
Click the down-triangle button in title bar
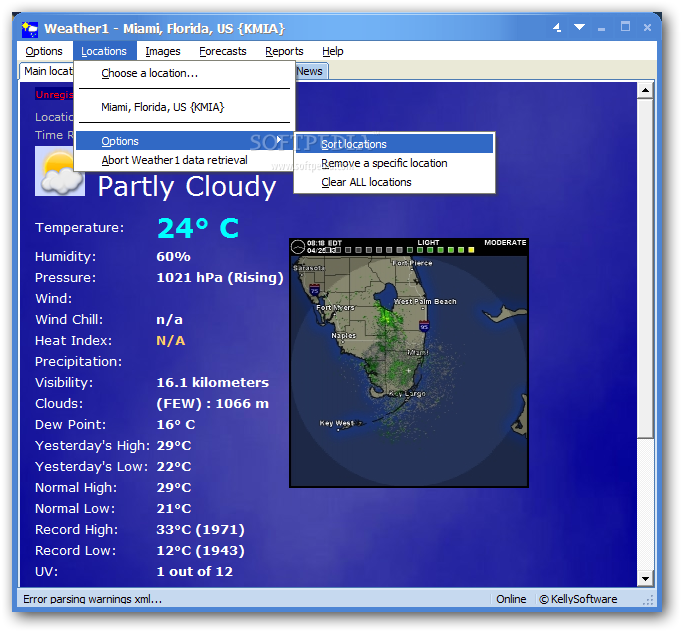coord(579,27)
